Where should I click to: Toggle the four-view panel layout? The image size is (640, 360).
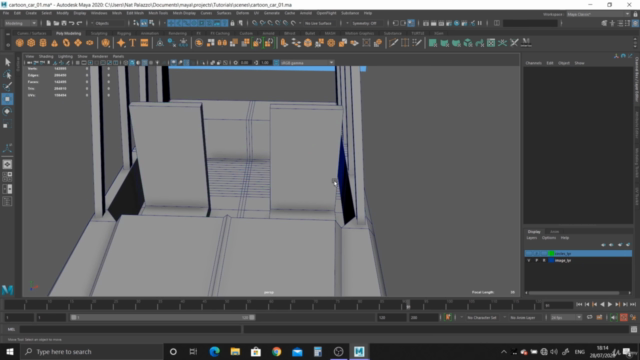point(7,177)
